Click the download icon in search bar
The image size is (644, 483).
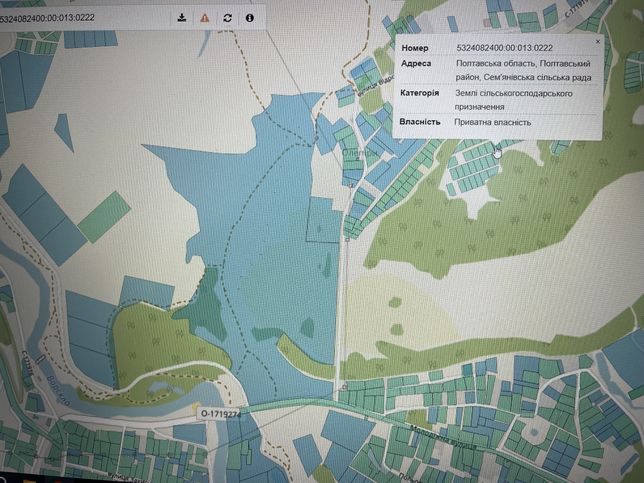coord(182,18)
